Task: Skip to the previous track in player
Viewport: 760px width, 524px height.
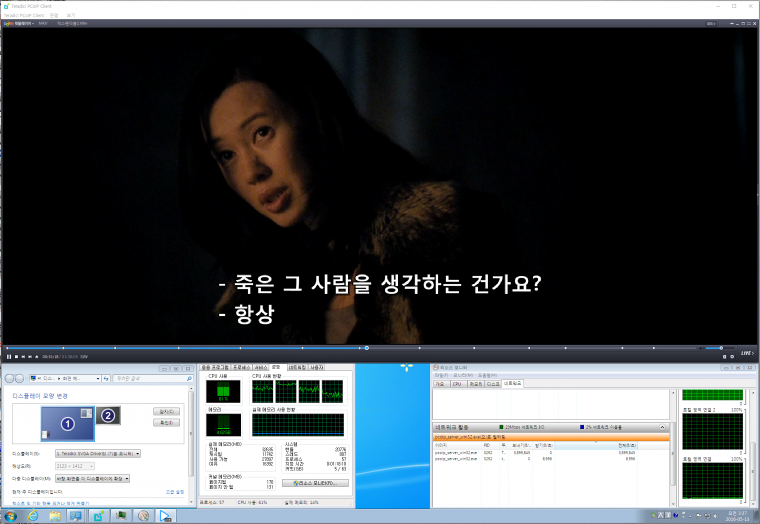Action: point(23,357)
